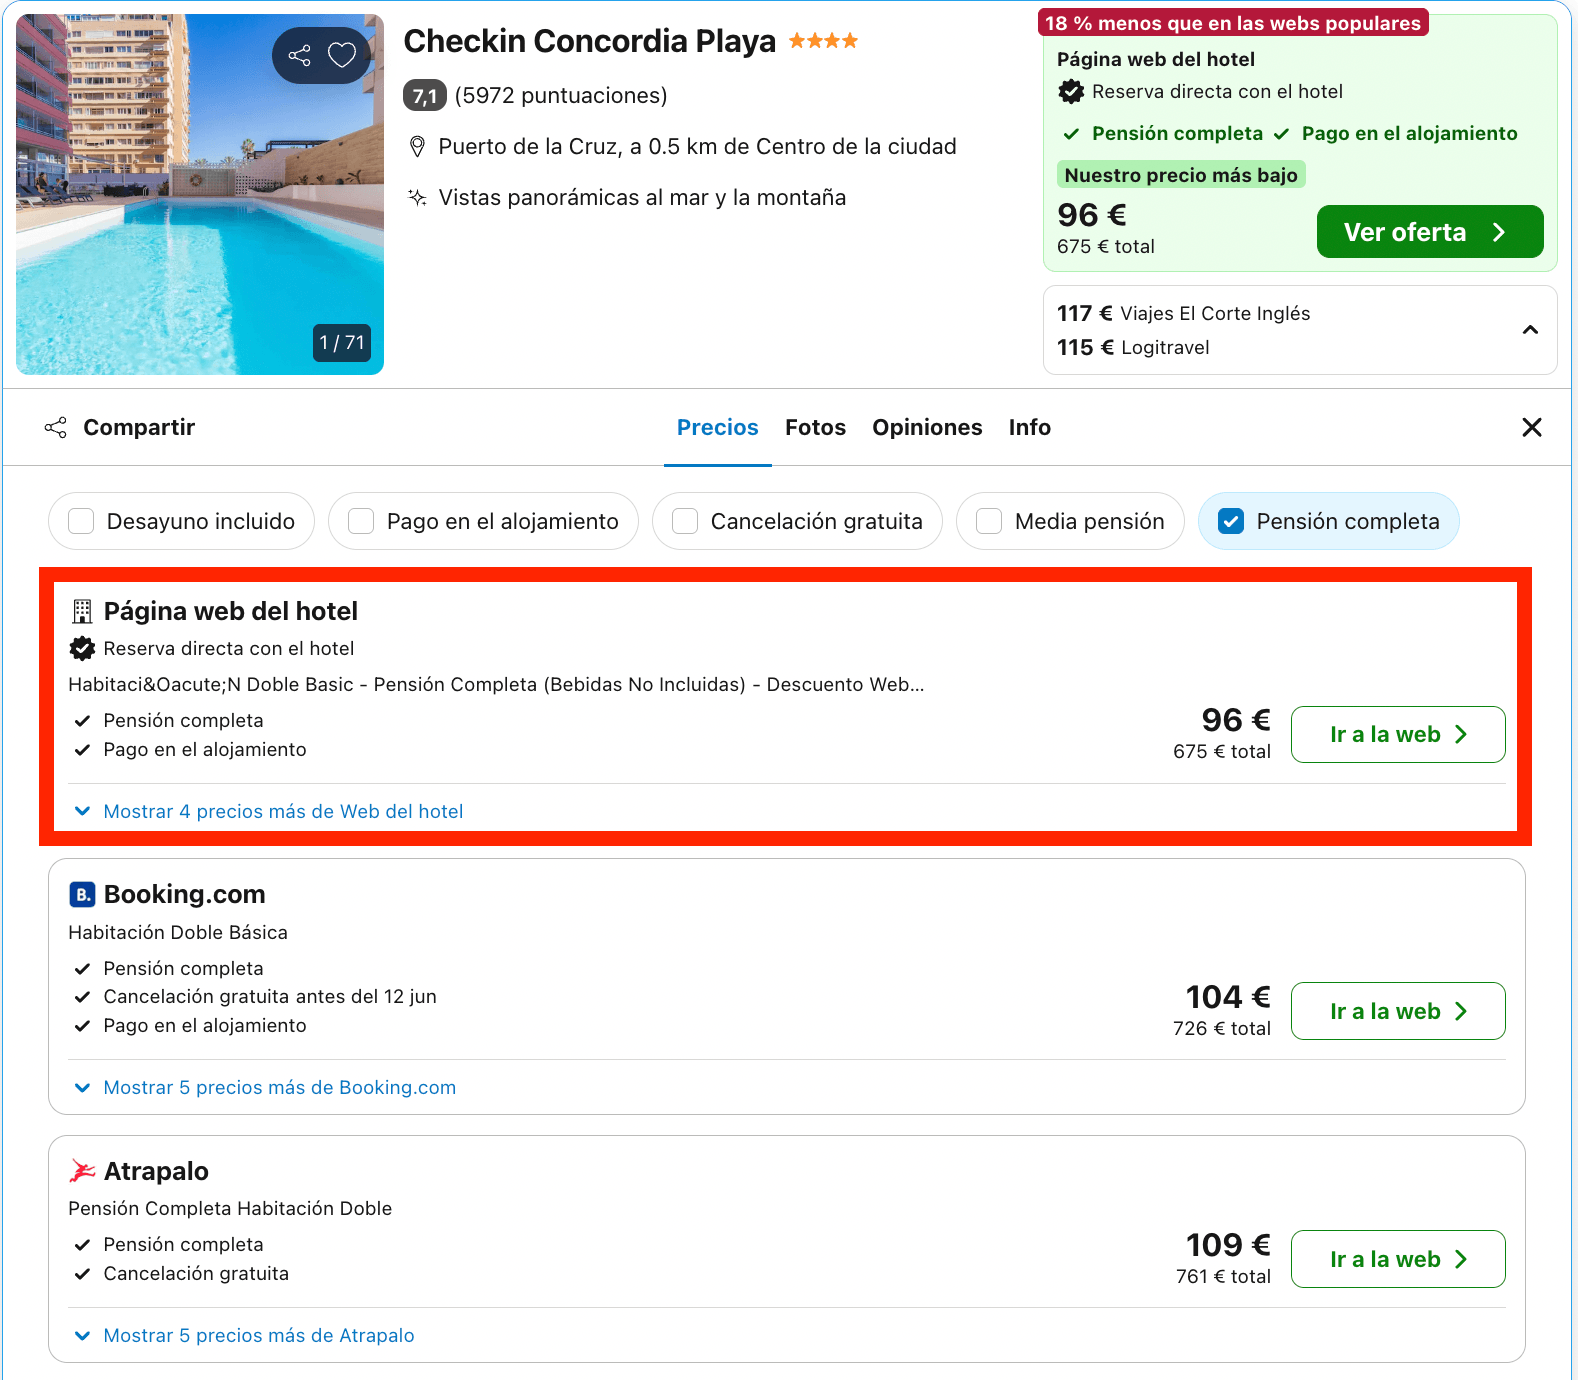Close the hotel details panel

(1531, 428)
